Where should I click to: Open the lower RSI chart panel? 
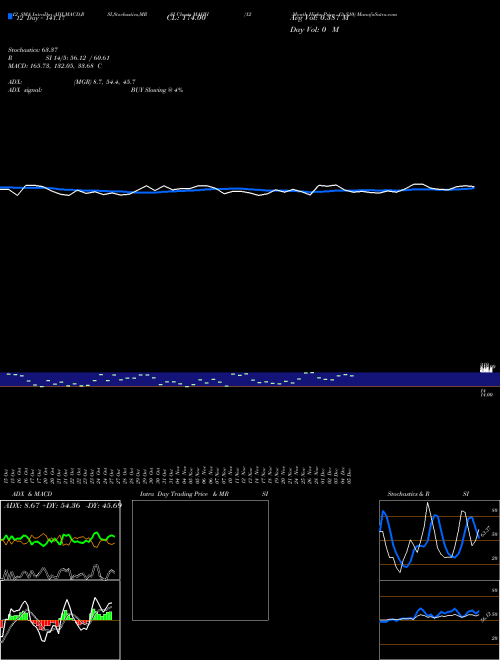point(439,620)
